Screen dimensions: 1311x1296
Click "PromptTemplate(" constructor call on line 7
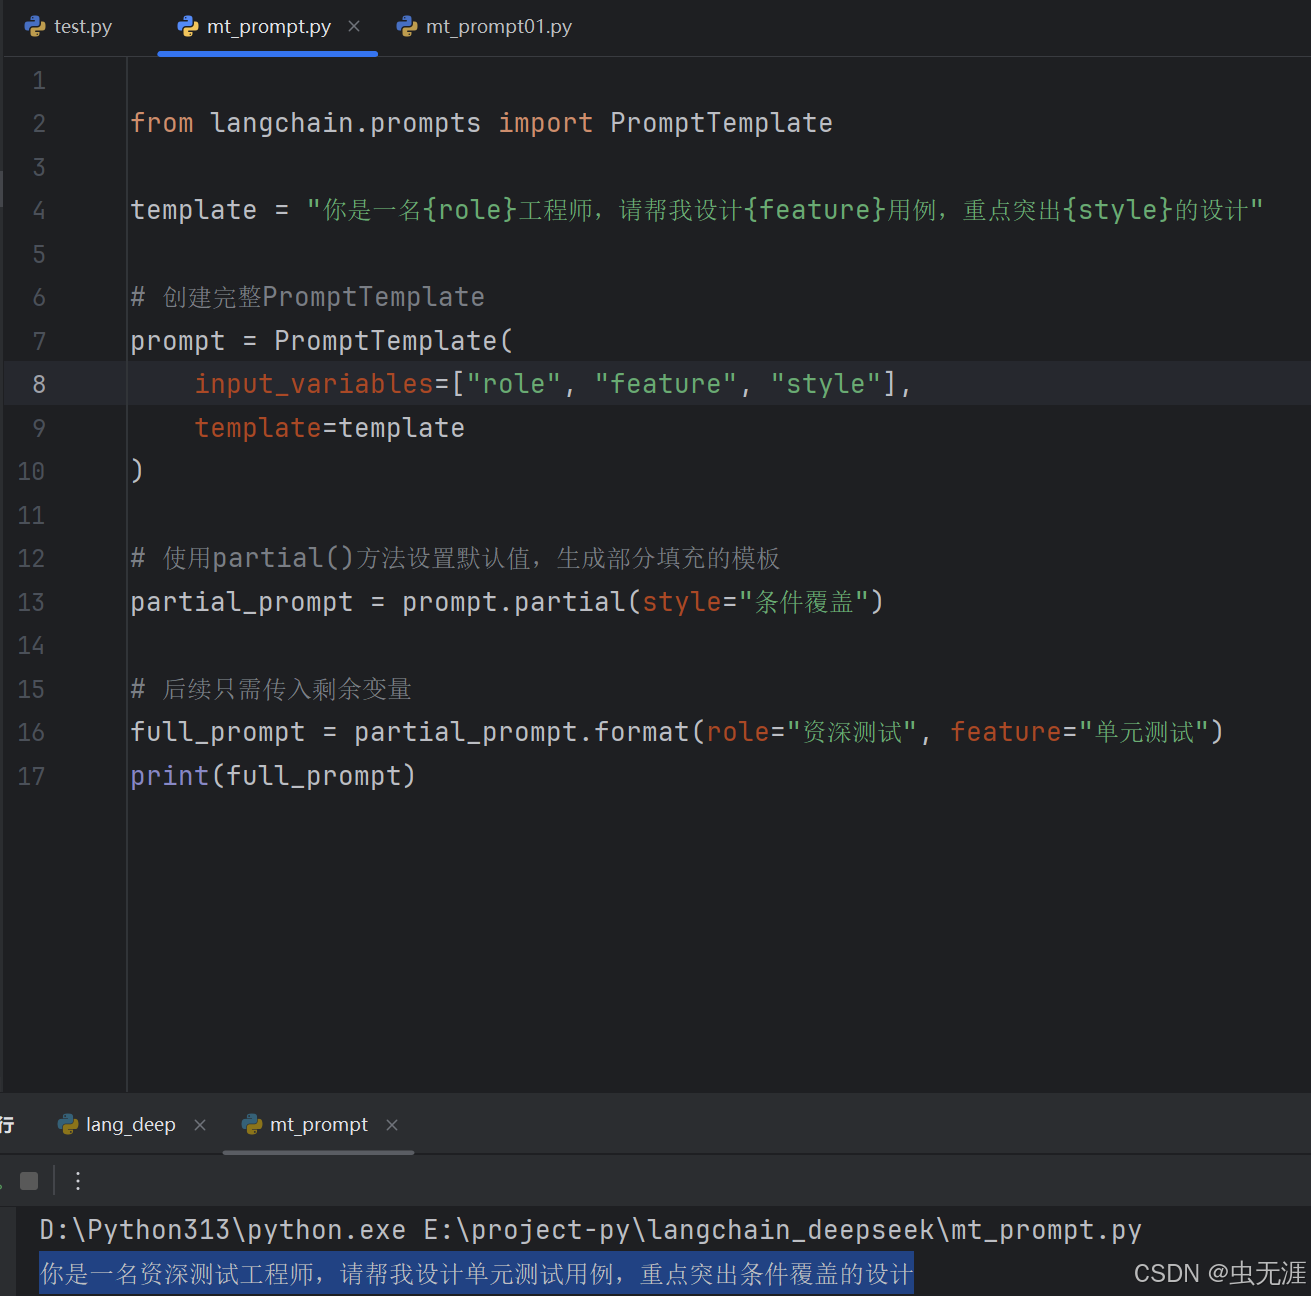point(394,341)
